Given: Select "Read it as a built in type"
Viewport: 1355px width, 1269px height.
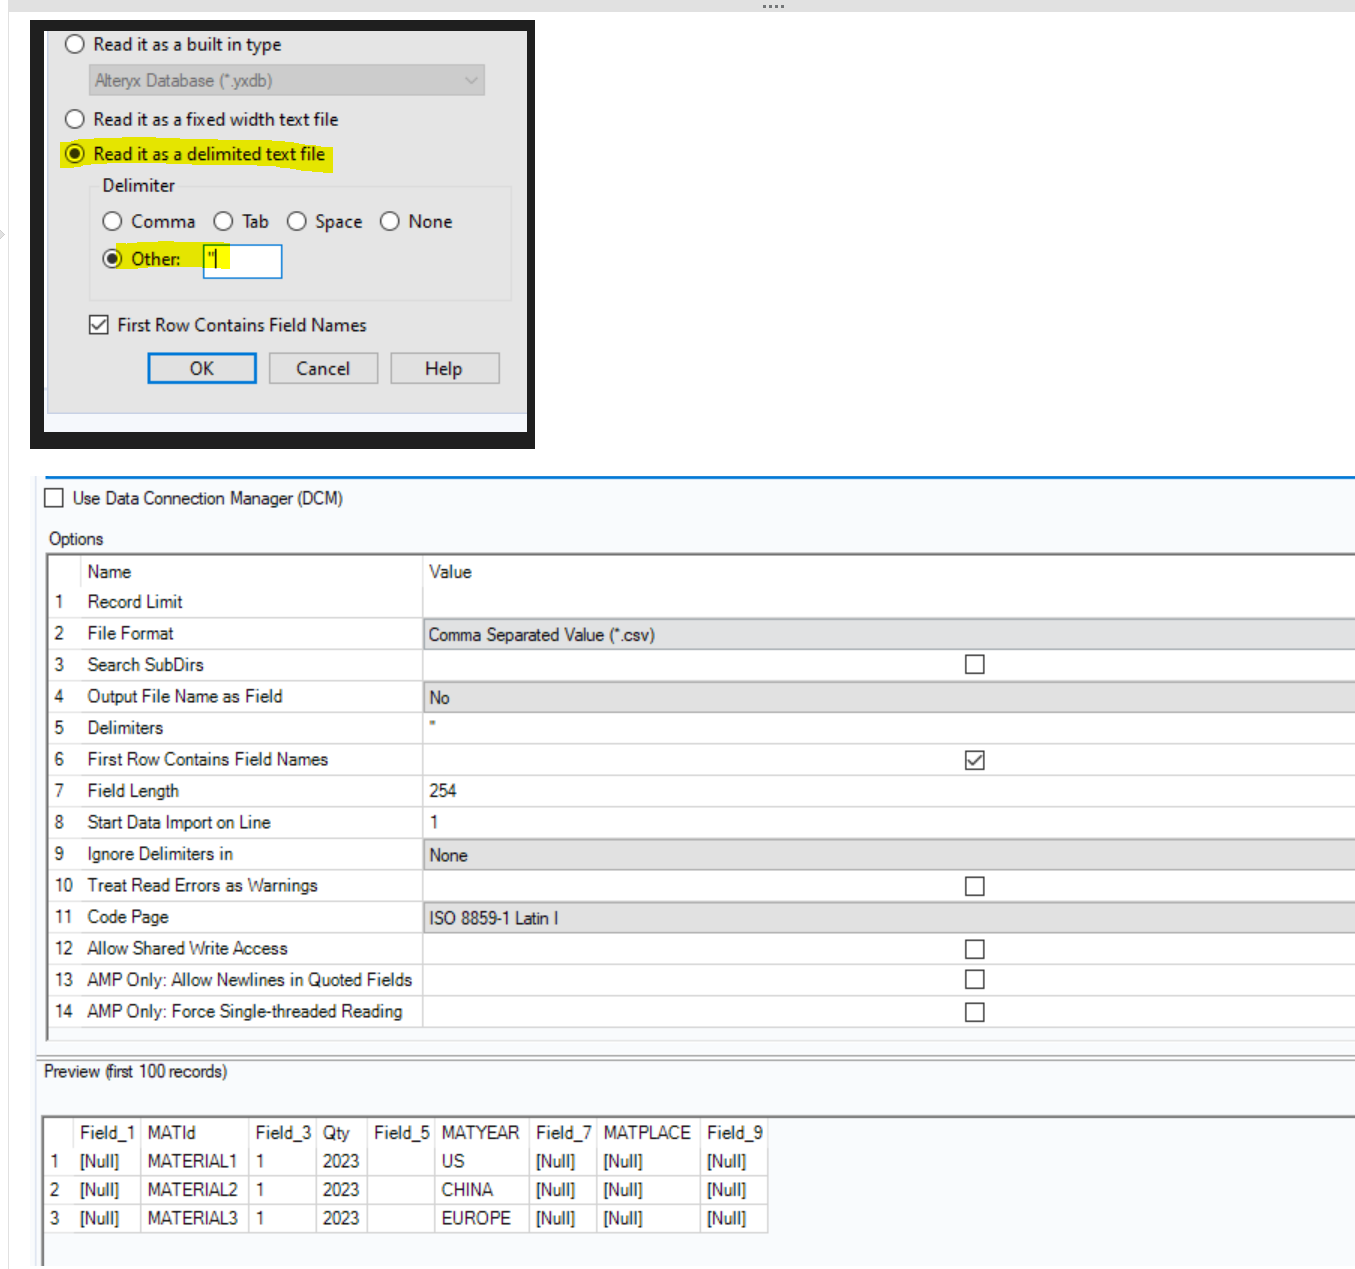Looking at the screenshot, I should [x=75, y=44].
